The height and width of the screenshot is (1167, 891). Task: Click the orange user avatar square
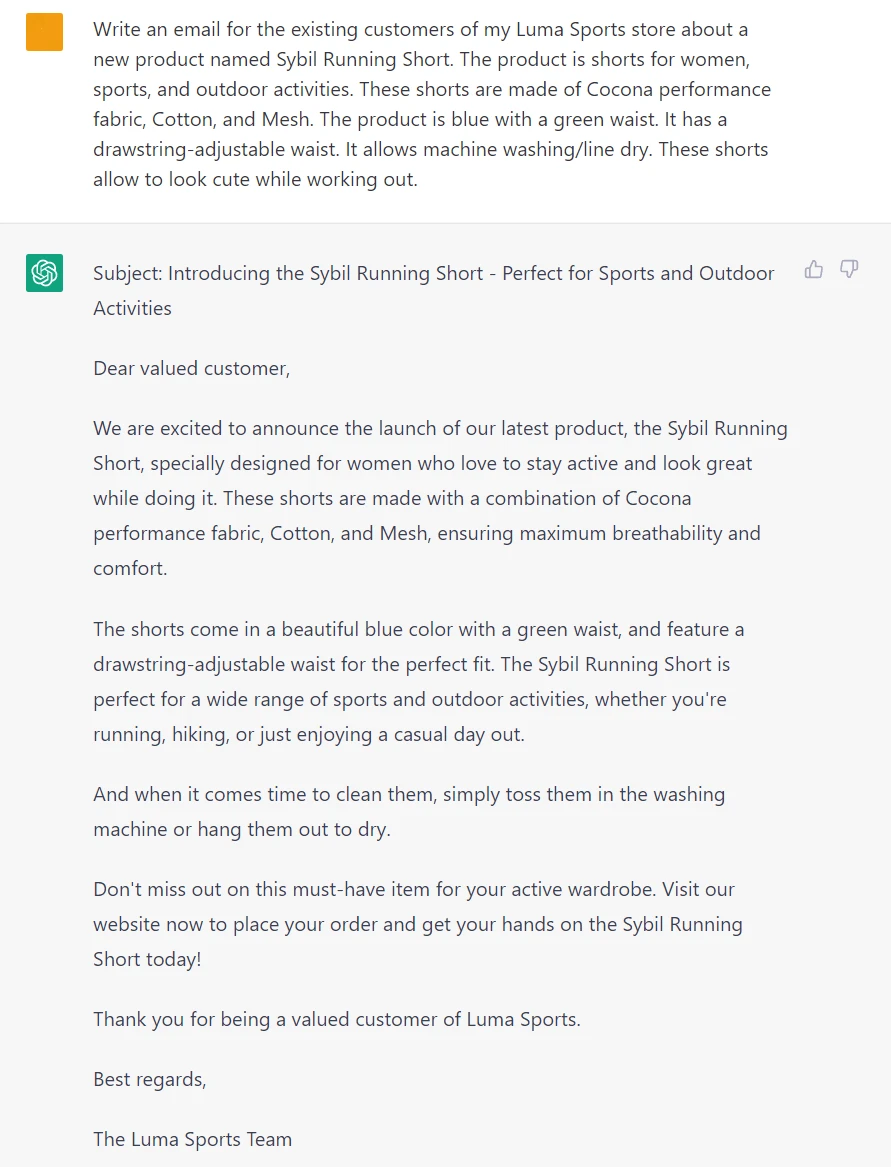[x=44, y=32]
